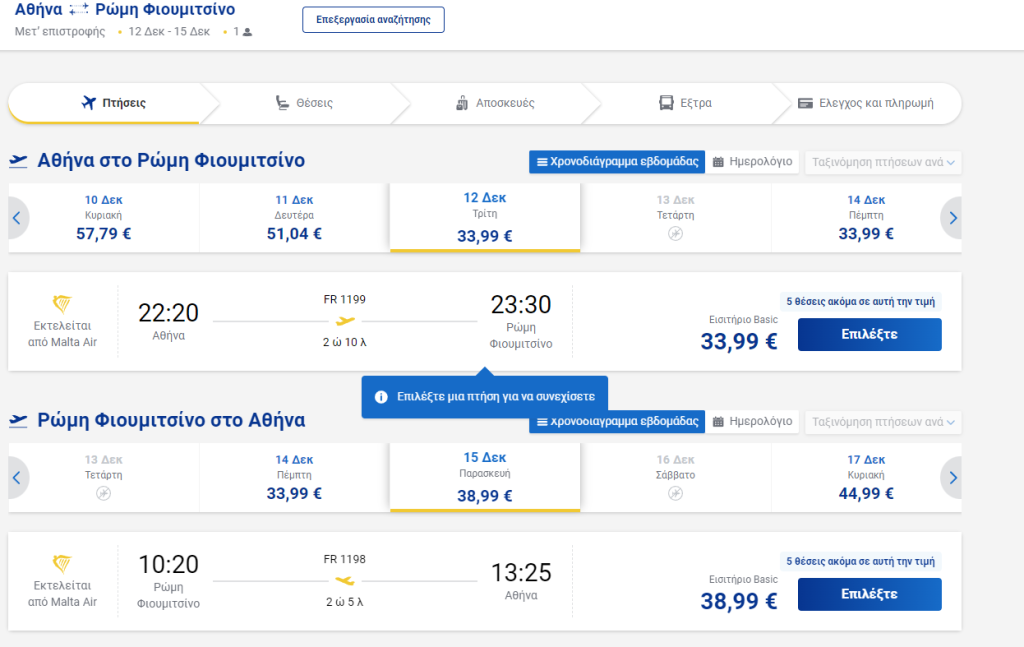
Task: Select return date 13 Δεκ Τετάρτη
Action: coord(104,478)
